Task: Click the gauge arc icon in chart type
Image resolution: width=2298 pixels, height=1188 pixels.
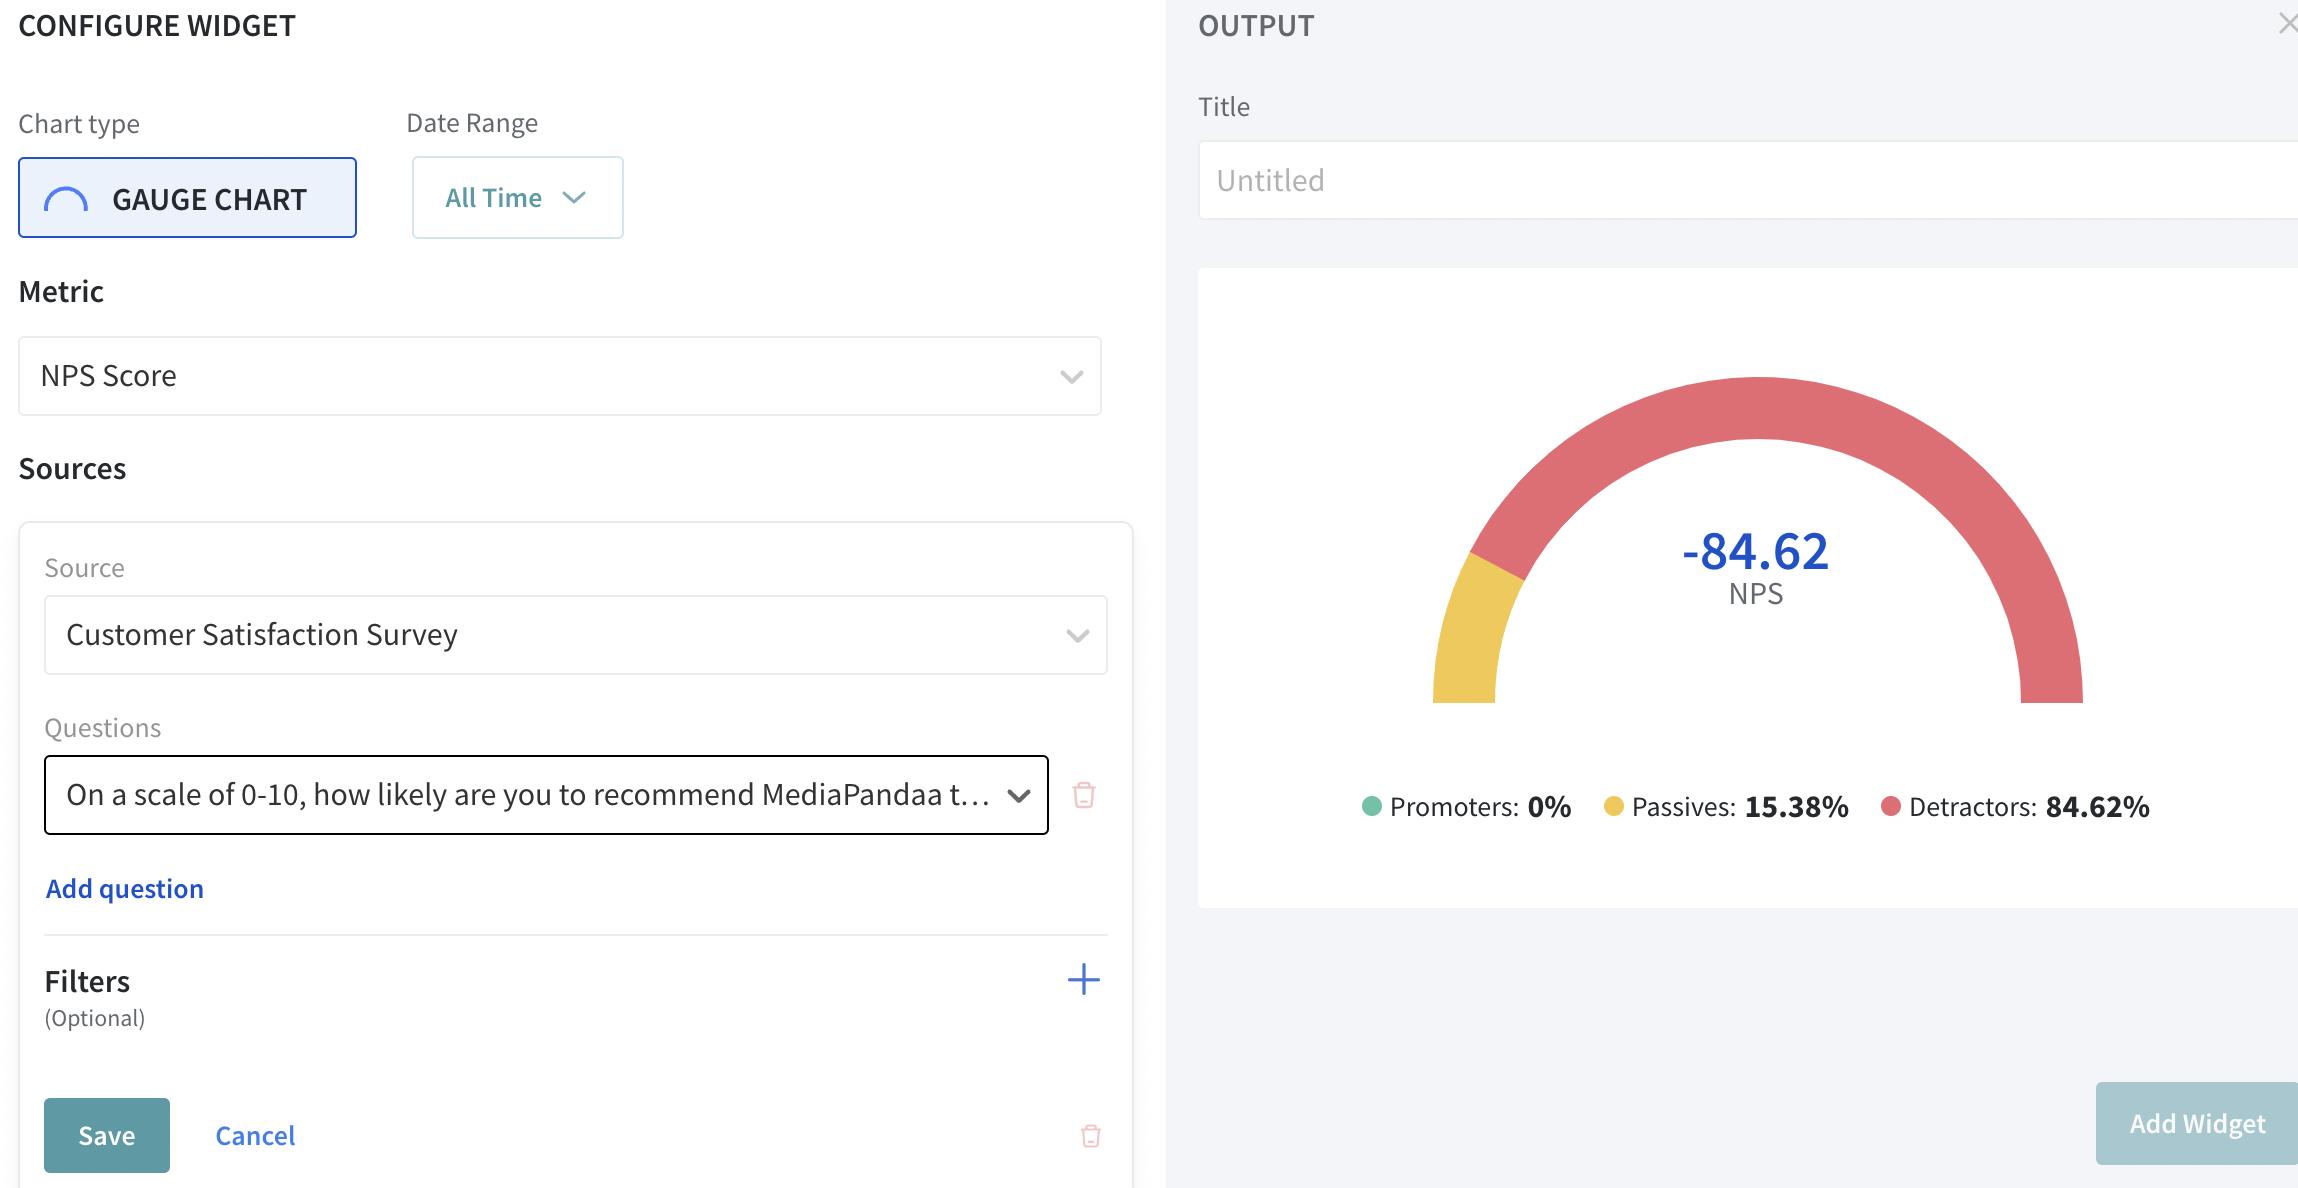Action: click(66, 200)
